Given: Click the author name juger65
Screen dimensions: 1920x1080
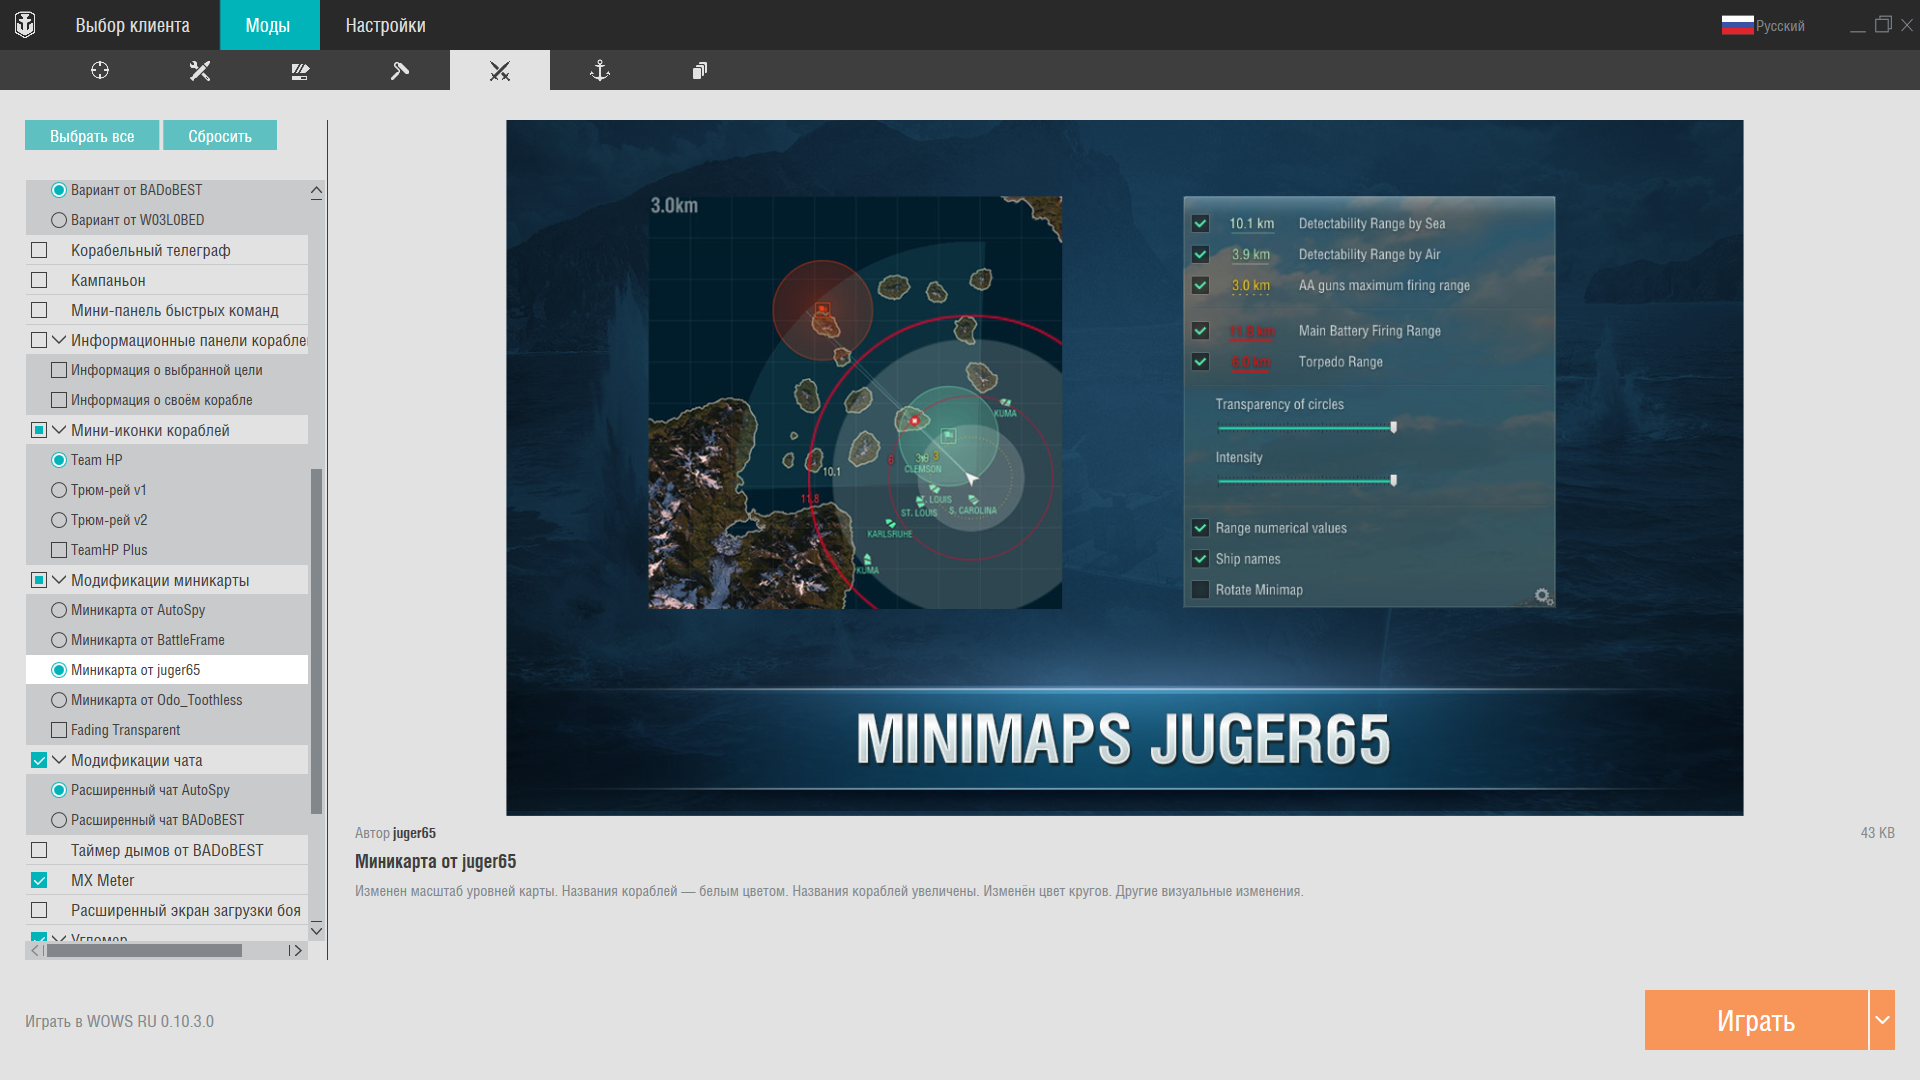Looking at the screenshot, I should click(x=414, y=833).
